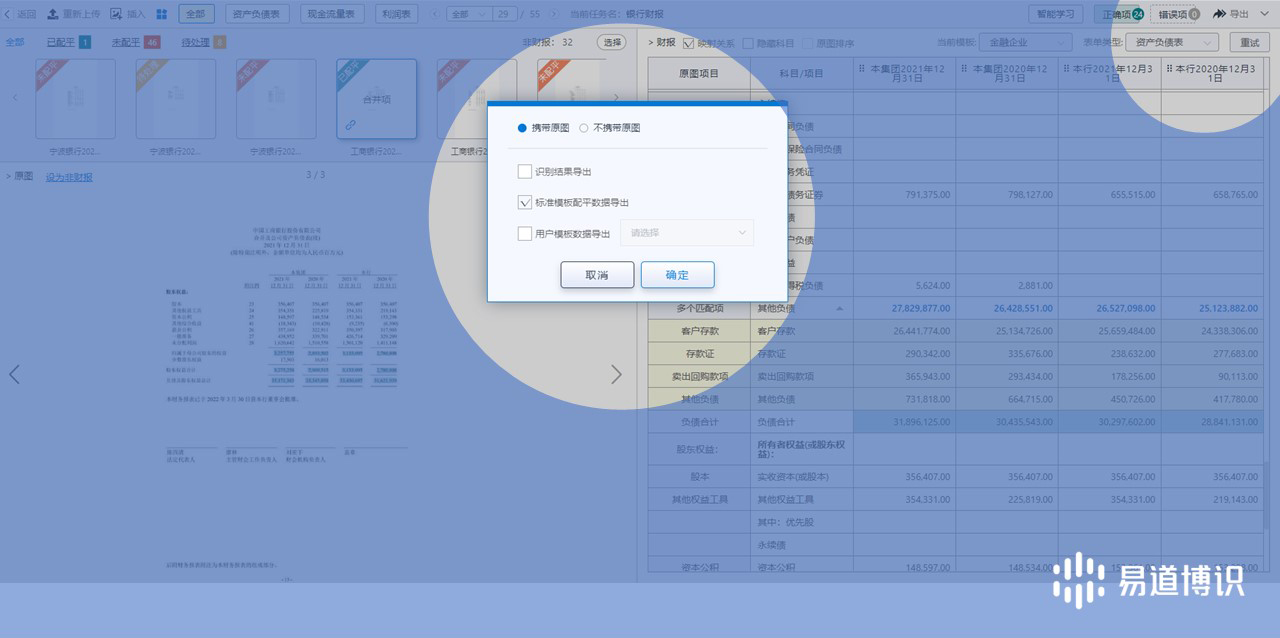Screen dimensions: 1280x638
Task: Uncheck 标准模板配平数据导出 checkbox
Action: (525, 202)
